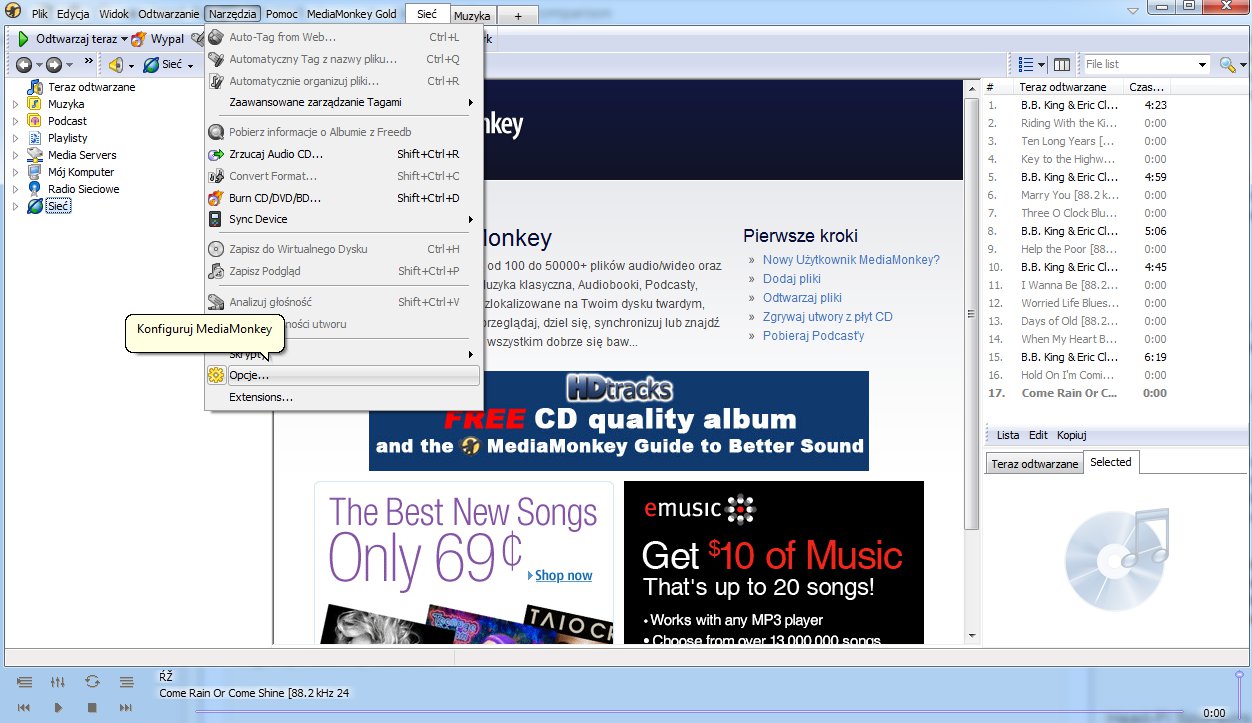Select track 17 Come Rain Or C...
1252x723 pixels.
1076,393
